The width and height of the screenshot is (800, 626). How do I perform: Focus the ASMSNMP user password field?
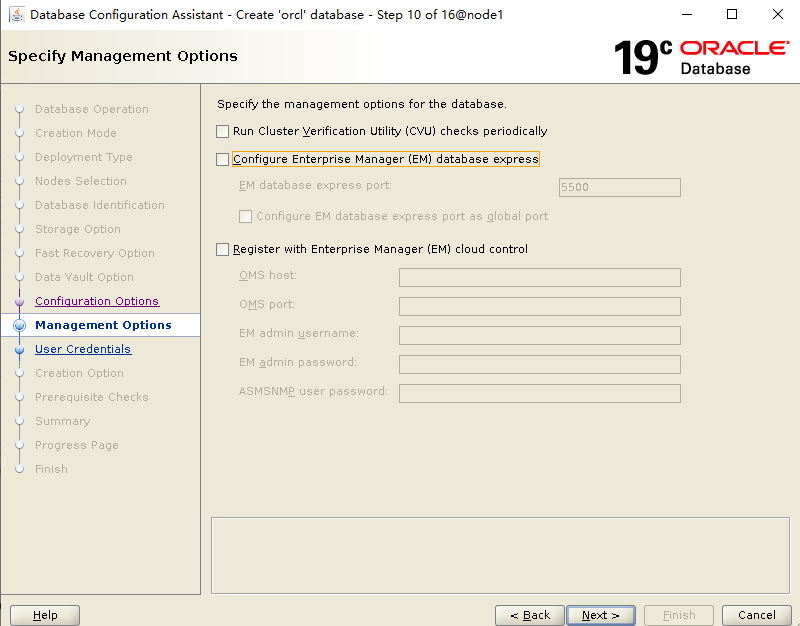[540, 393]
